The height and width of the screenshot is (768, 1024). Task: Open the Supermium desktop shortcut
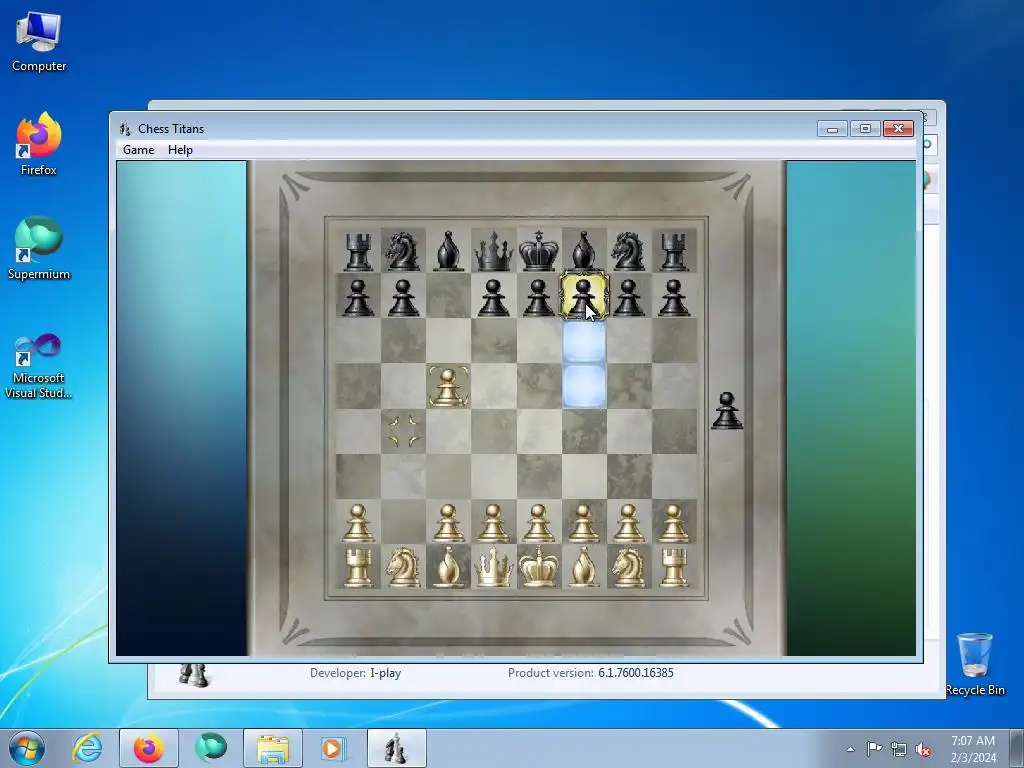click(x=39, y=248)
